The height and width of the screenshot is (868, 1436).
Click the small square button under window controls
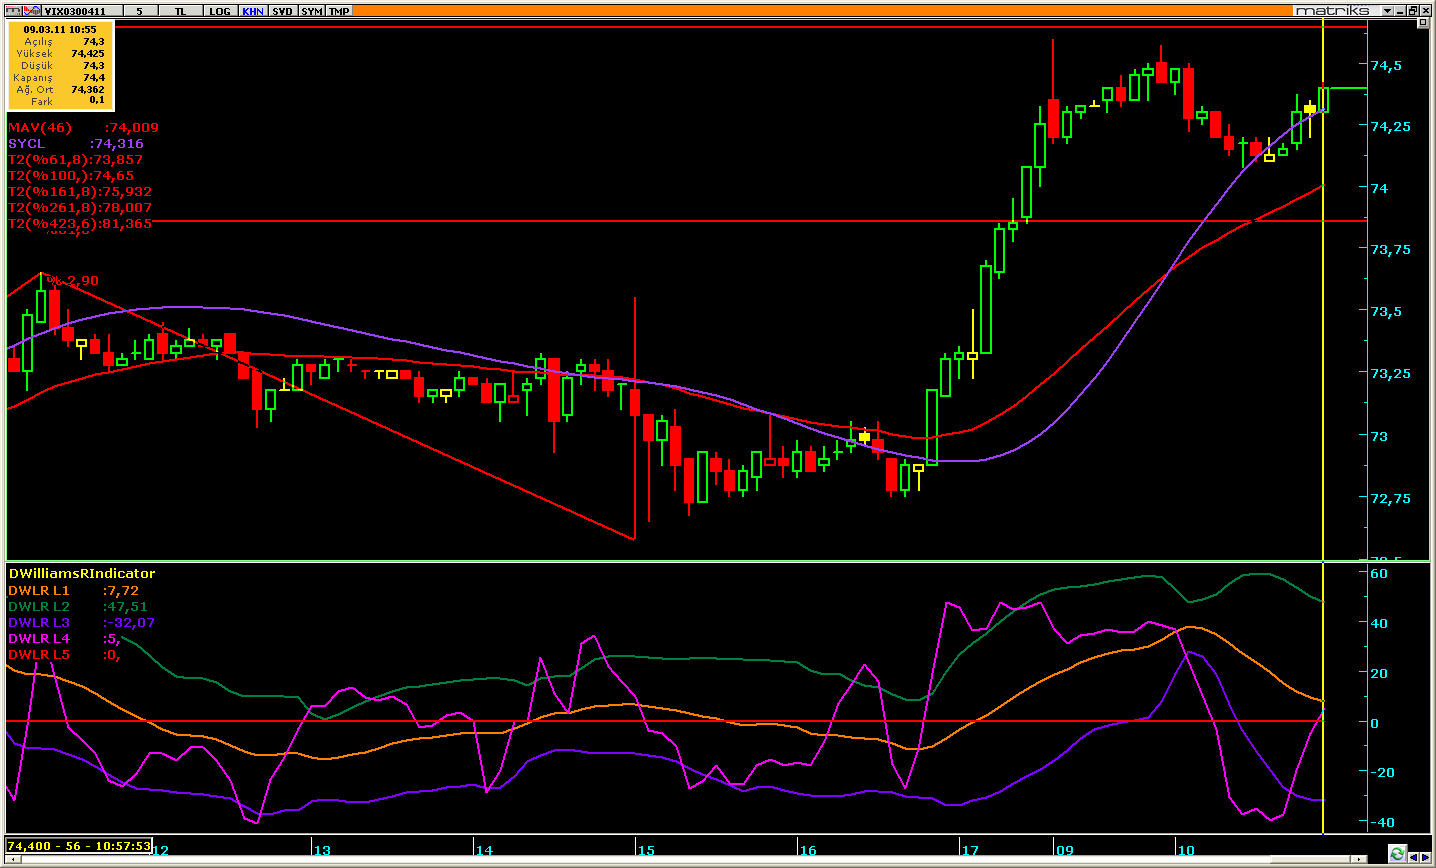click(x=1425, y=24)
